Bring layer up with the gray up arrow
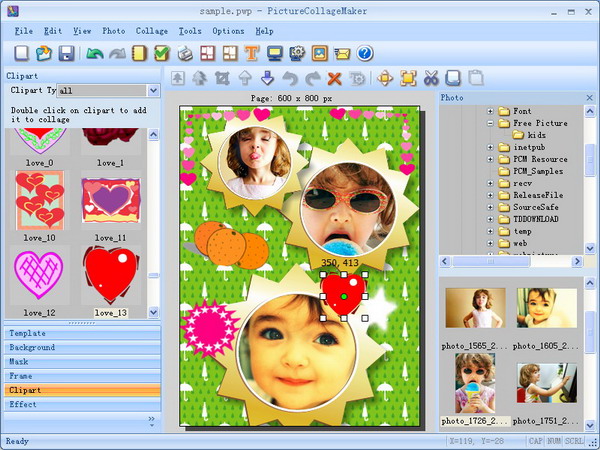The height and width of the screenshot is (450, 600). pyautogui.click(x=245, y=78)
